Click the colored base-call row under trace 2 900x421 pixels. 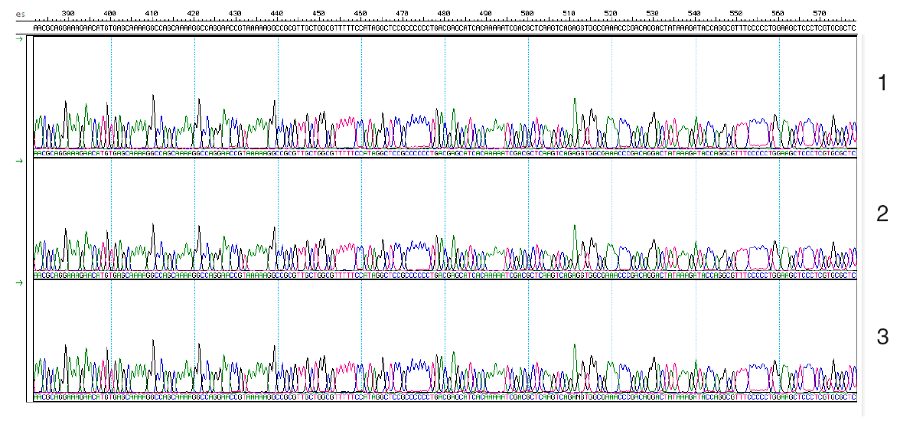[x=445, y=274]
